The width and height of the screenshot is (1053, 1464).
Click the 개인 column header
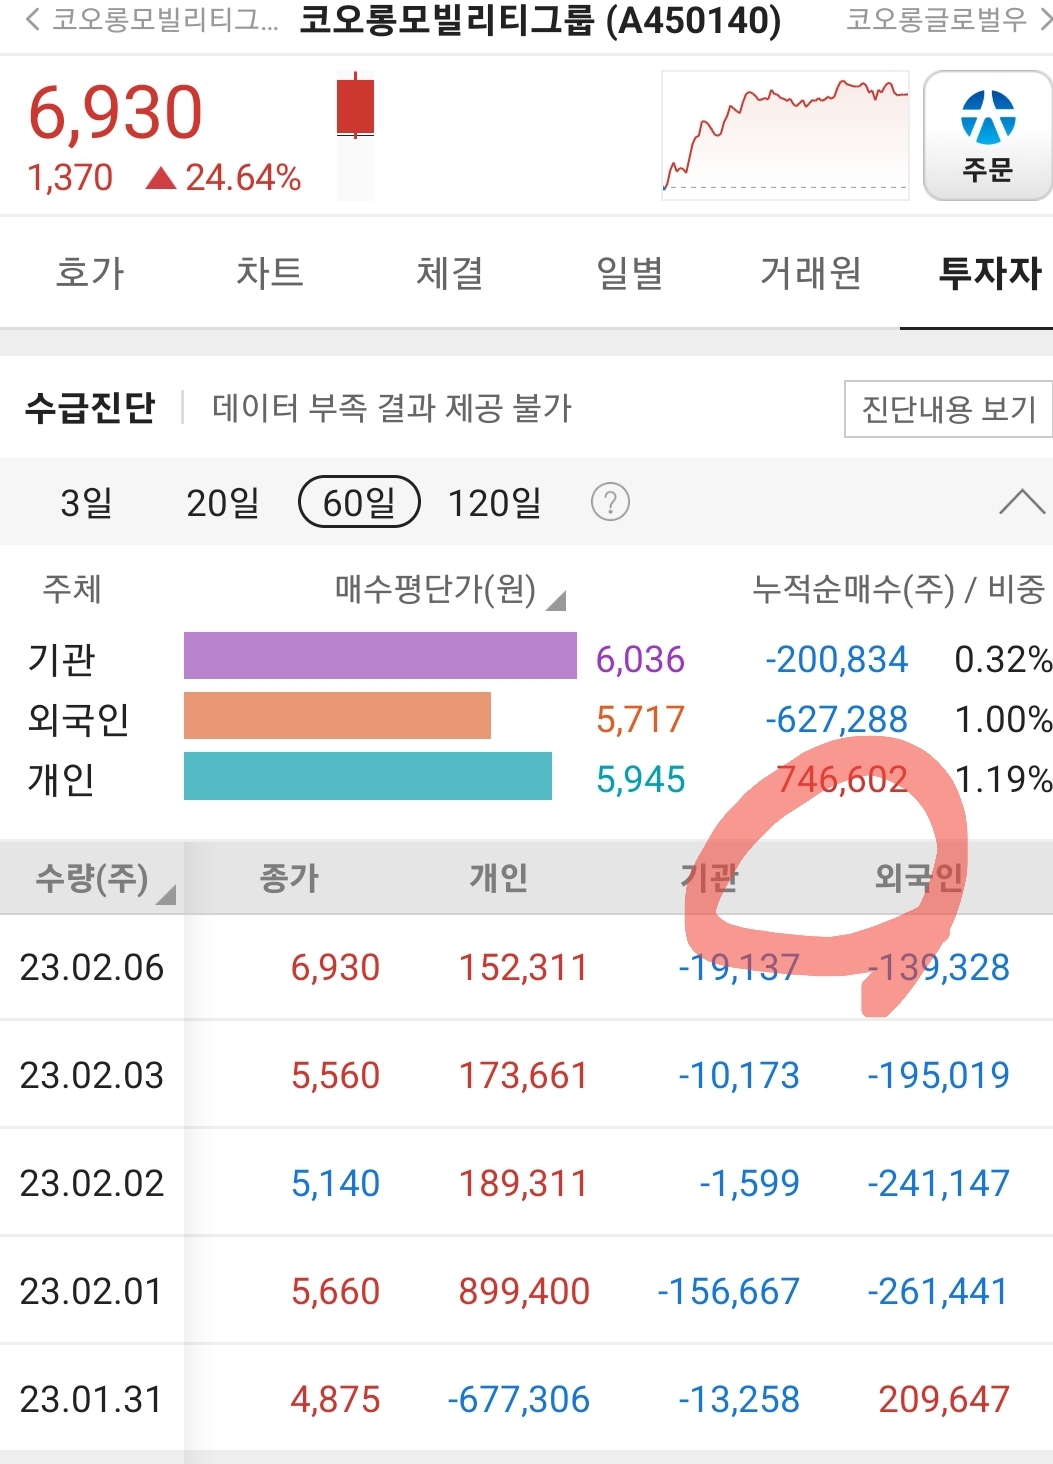coord(499,878)
